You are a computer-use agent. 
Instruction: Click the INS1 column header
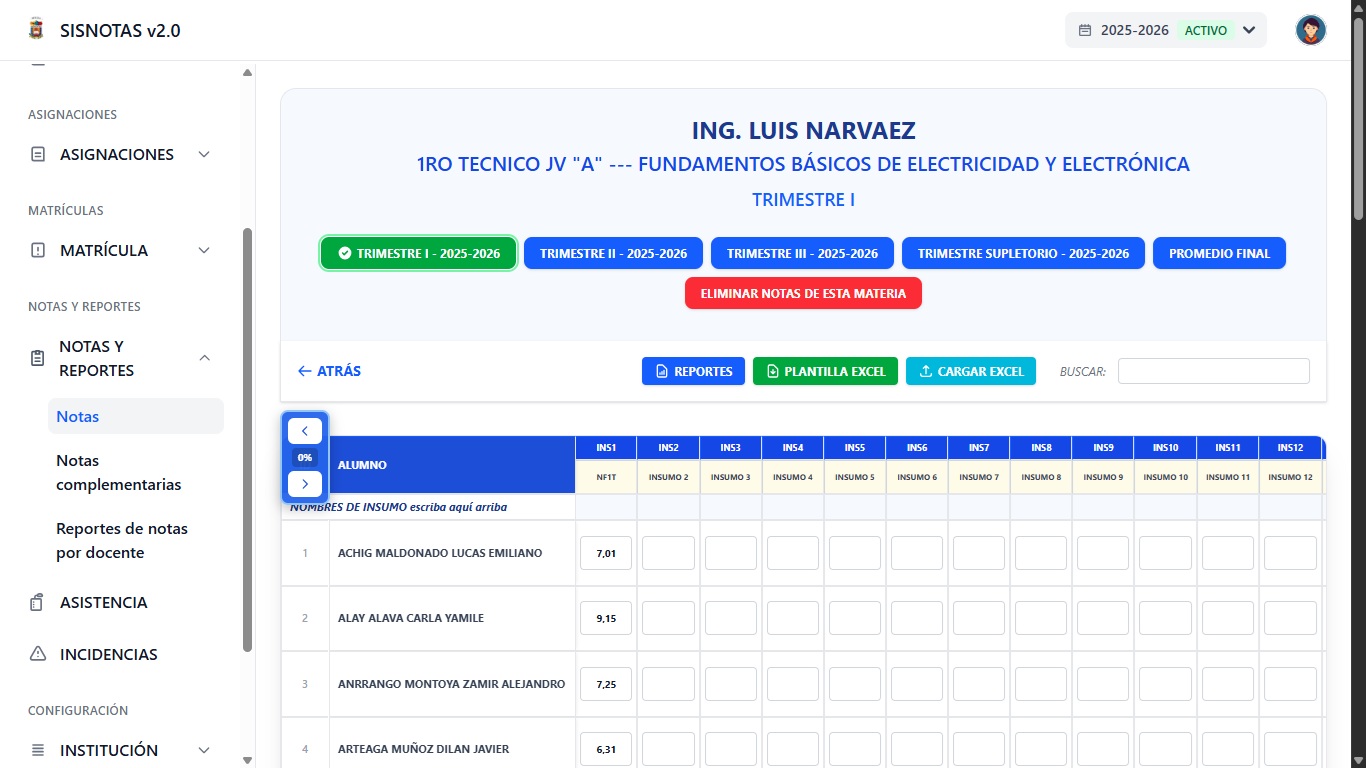coord(606,448)
